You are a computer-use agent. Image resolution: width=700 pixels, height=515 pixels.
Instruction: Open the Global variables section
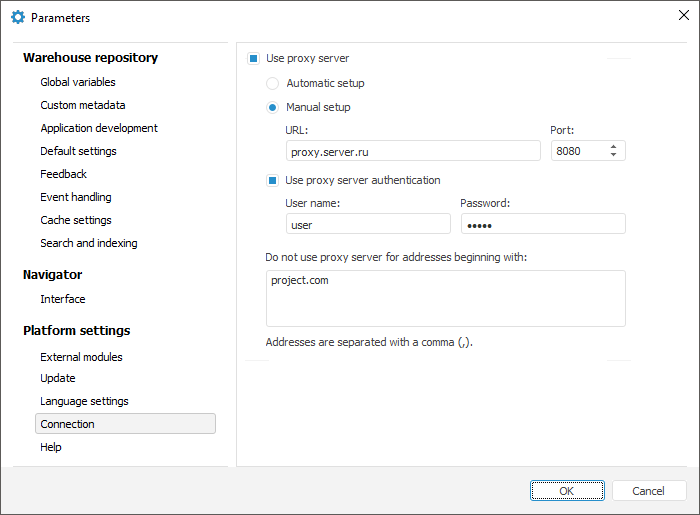click(78, 82)
